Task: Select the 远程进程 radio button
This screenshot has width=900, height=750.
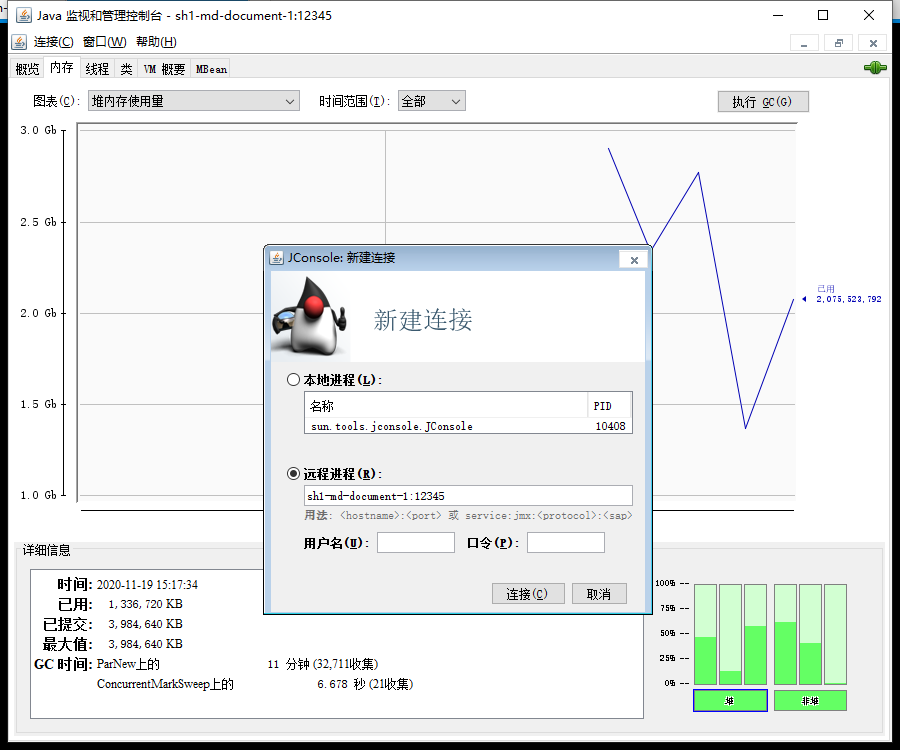Action: [293, 472]
